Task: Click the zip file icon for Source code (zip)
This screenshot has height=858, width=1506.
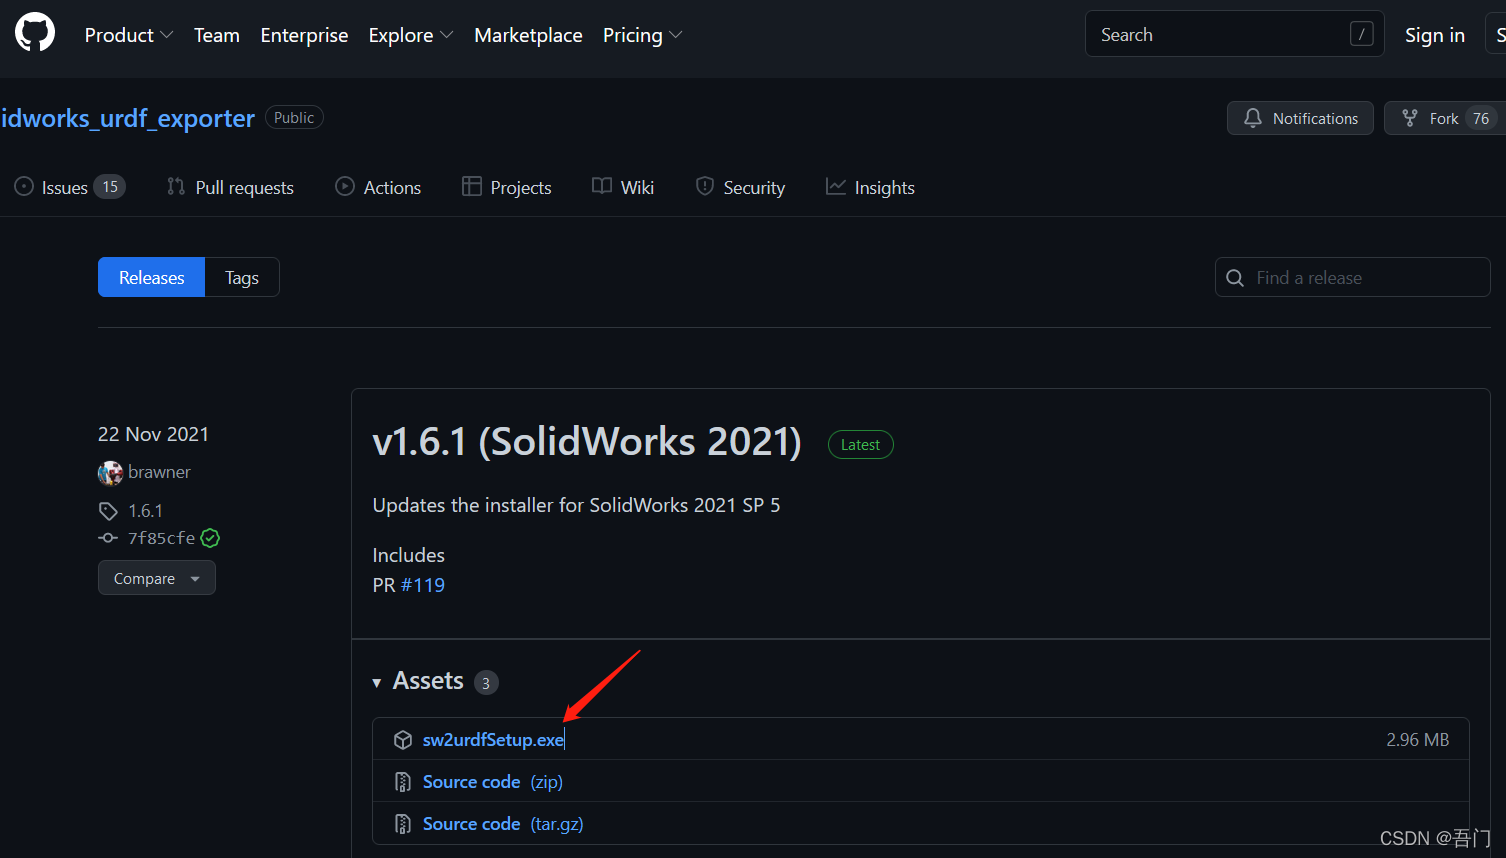Action: [x=403, y=782]
